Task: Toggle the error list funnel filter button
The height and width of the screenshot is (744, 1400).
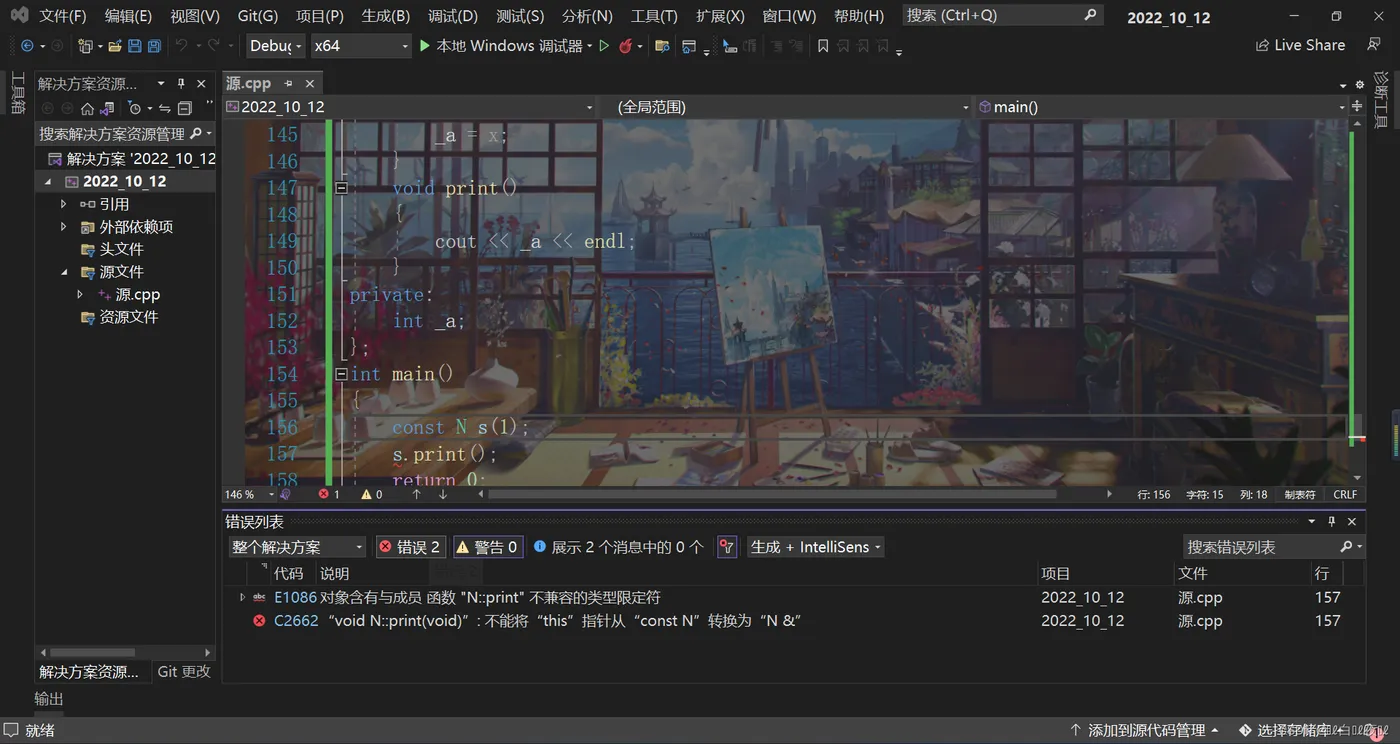Action: pos(727,547)
